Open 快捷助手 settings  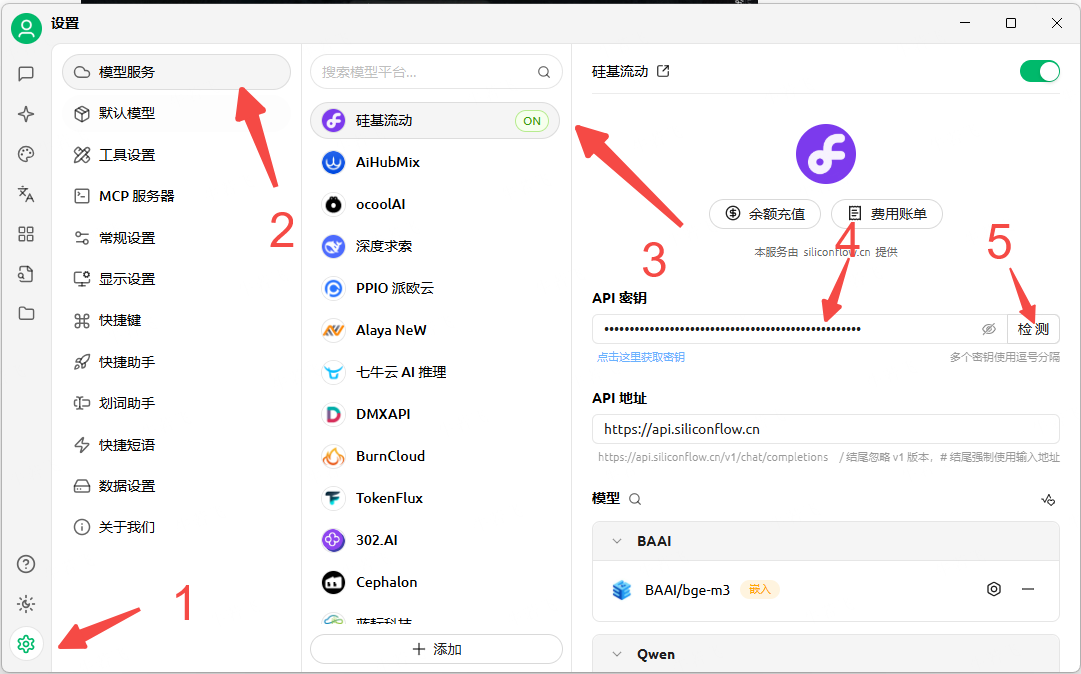[176, 362]
